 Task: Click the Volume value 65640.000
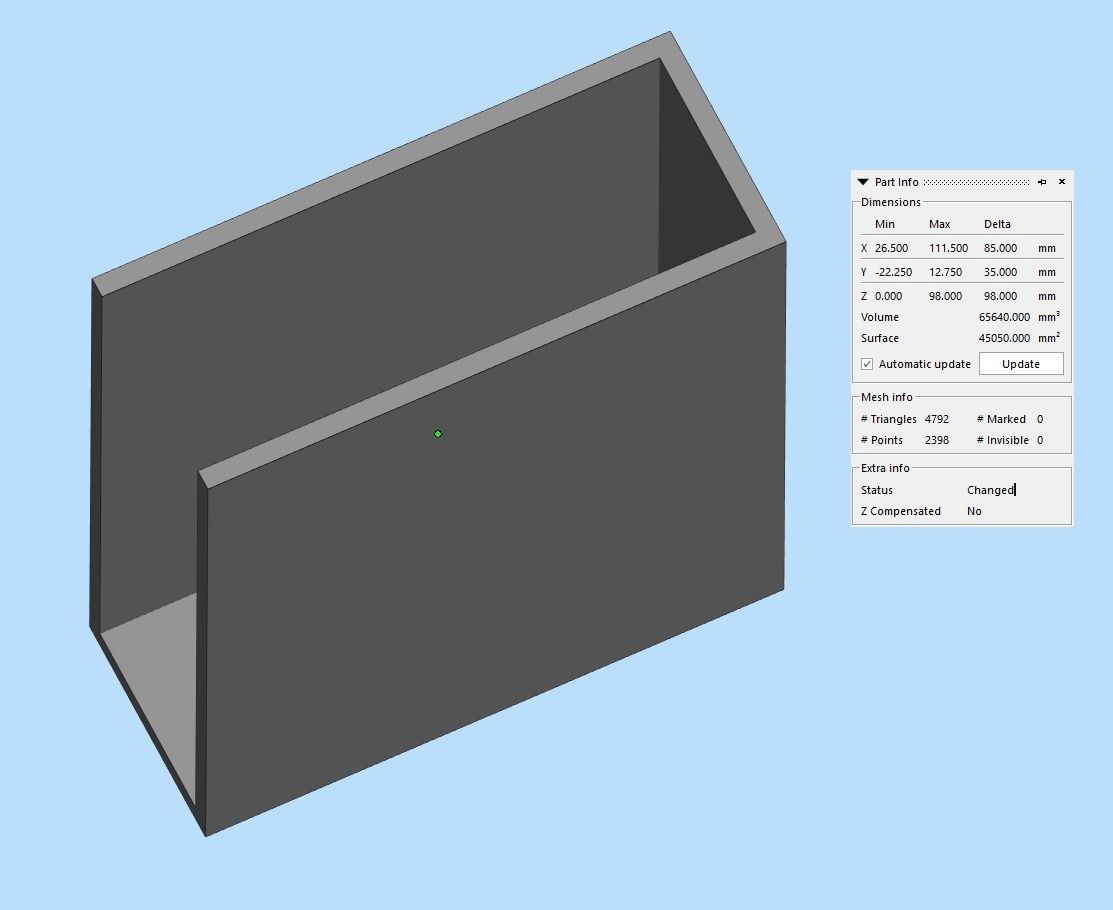[x=1004, y=317]
